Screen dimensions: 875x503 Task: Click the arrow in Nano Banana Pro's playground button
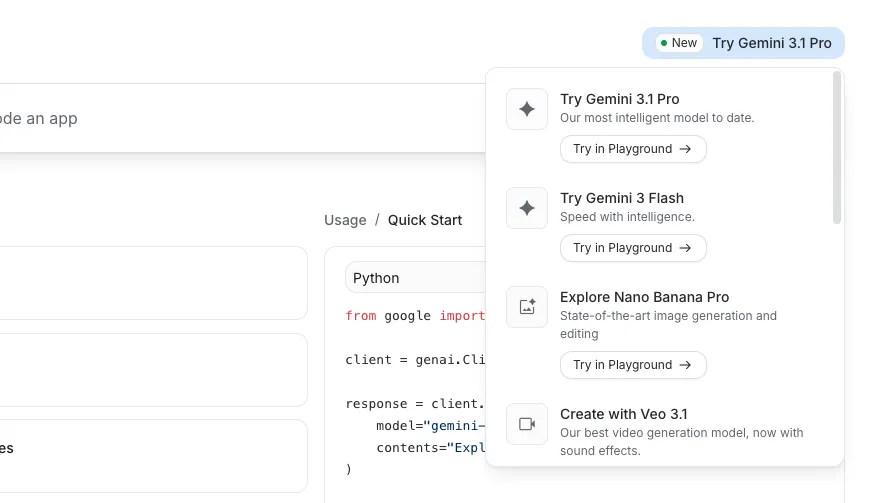tap(685, 365)
